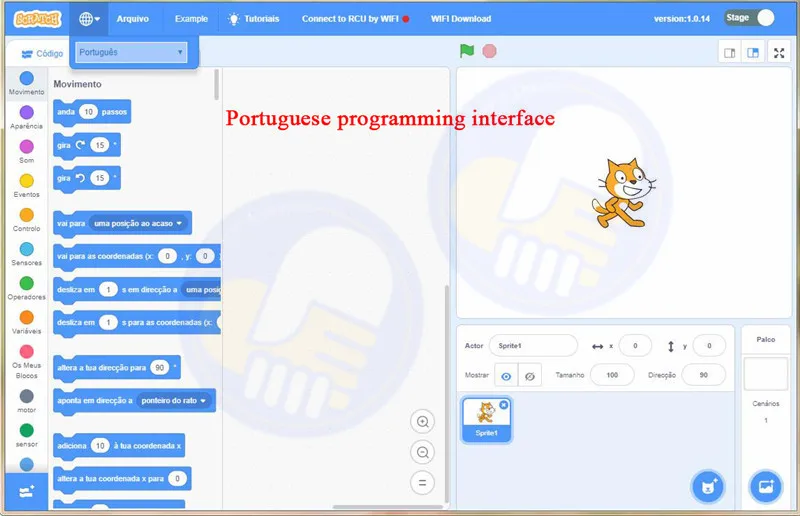Select the Eventos category

pyautogui.click(x=27, y=186)
